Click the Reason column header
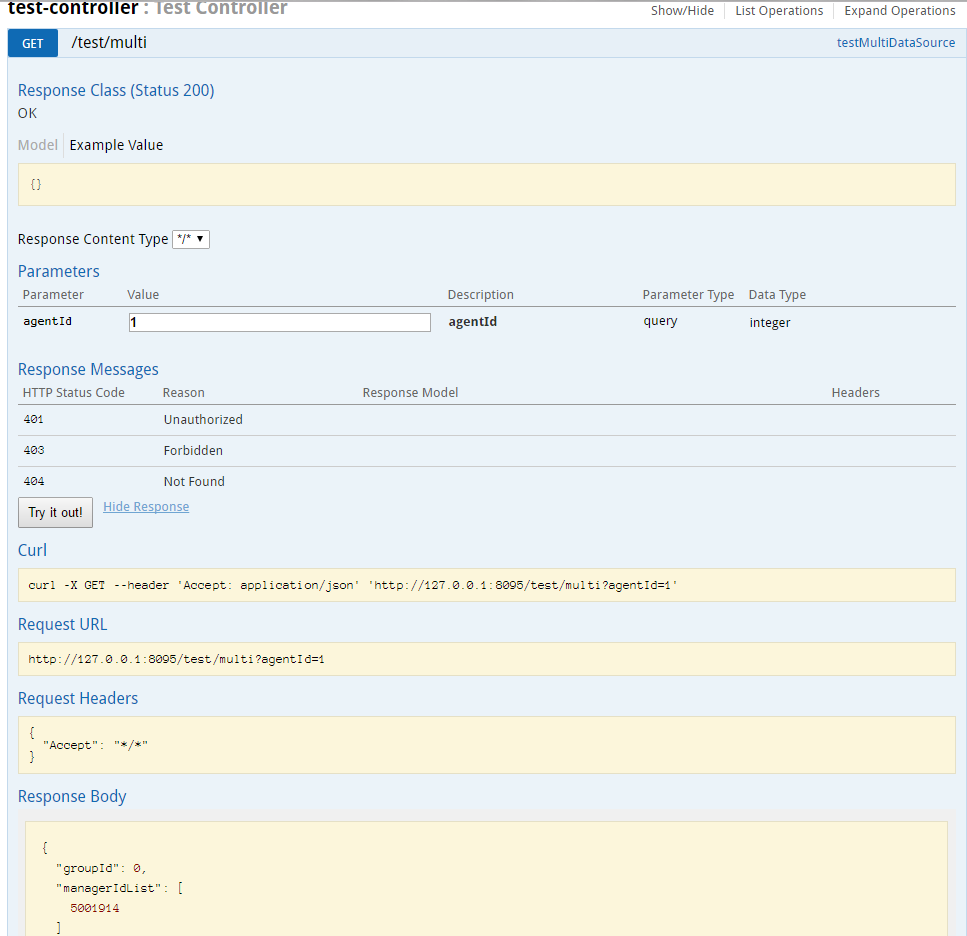 coord(184,393)
